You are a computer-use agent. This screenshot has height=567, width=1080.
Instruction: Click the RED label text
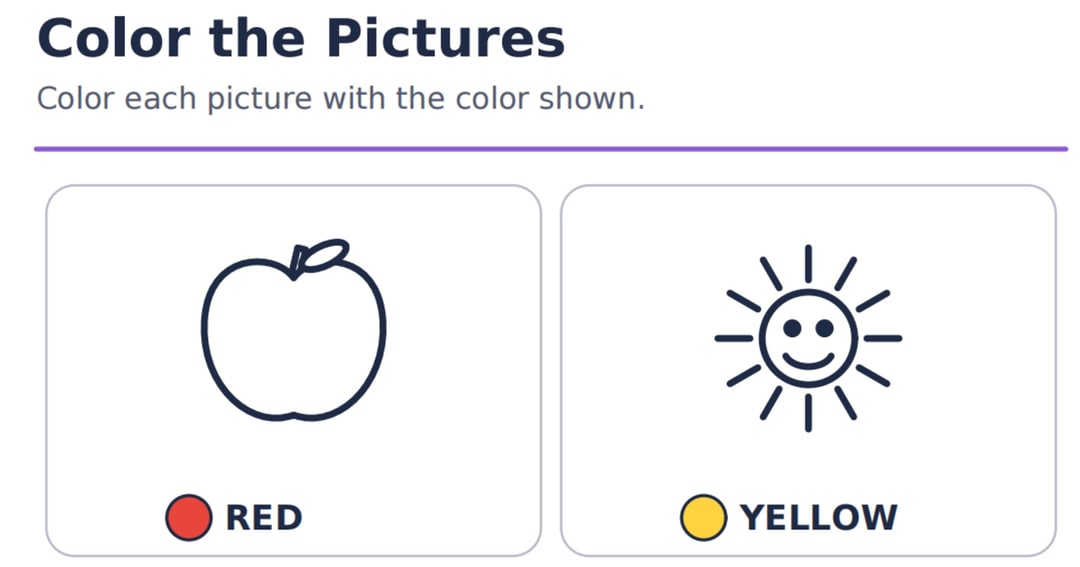(264, 517)
